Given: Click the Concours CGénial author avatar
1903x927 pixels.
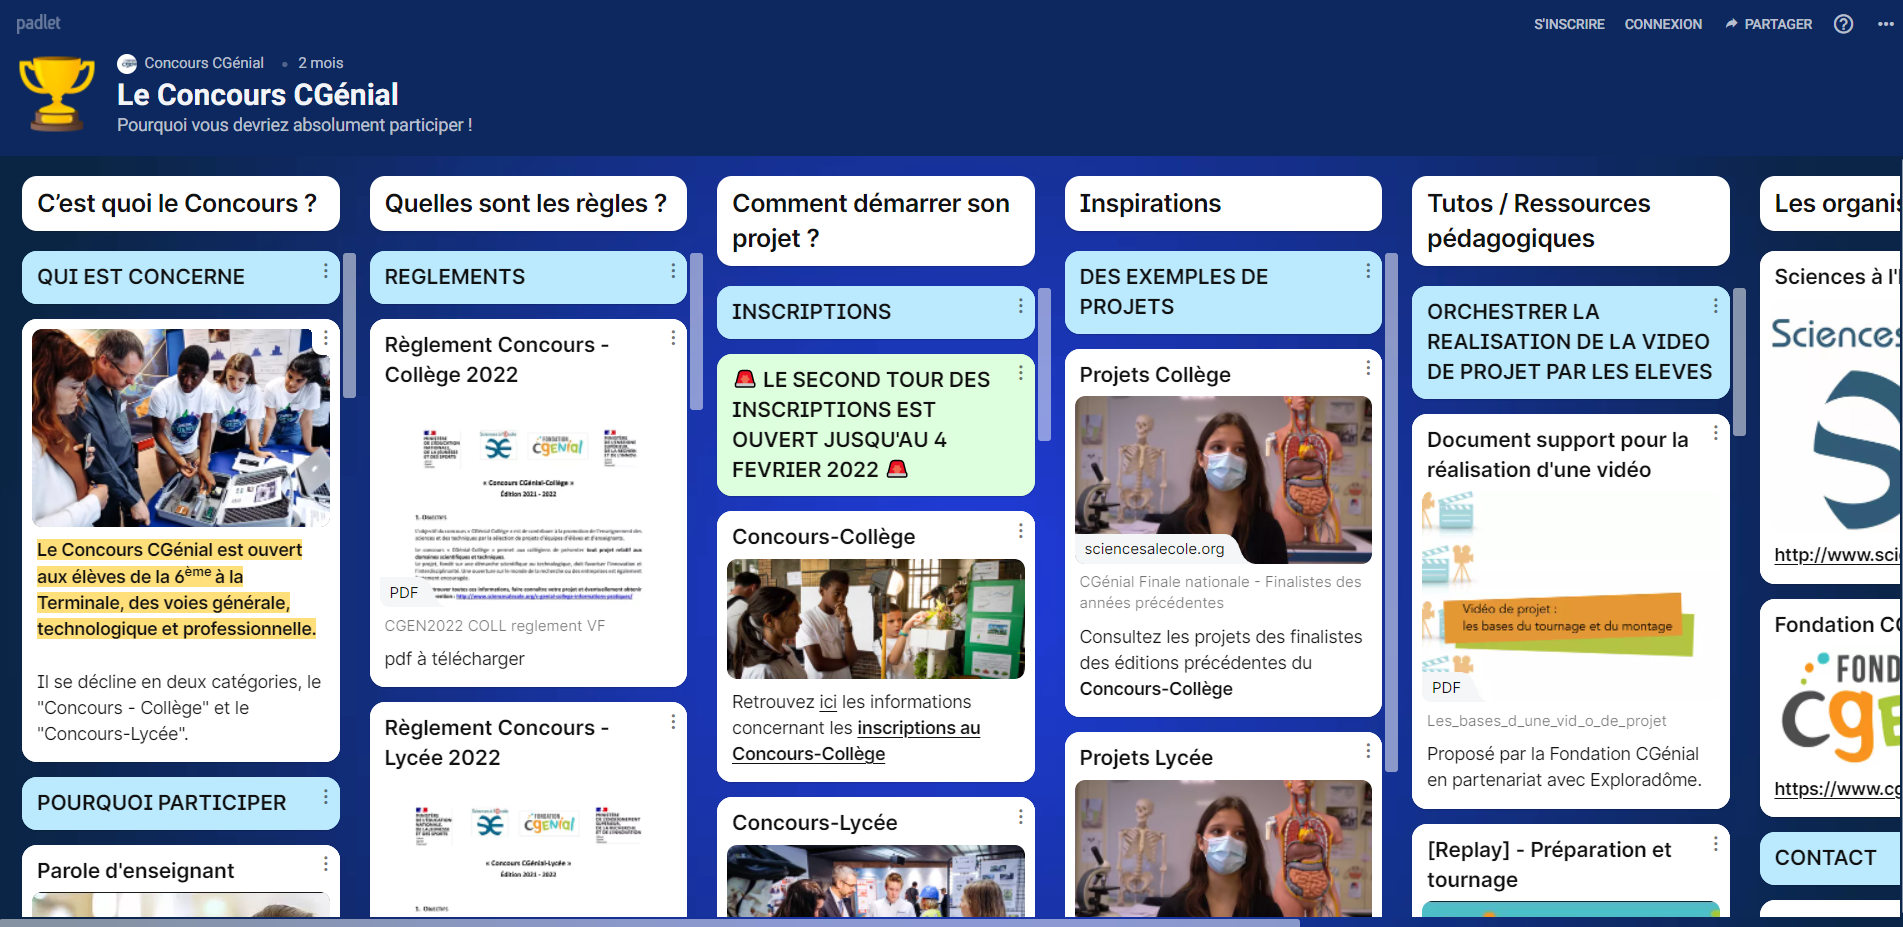Looking at the screenshot, I should pos(127,64).
